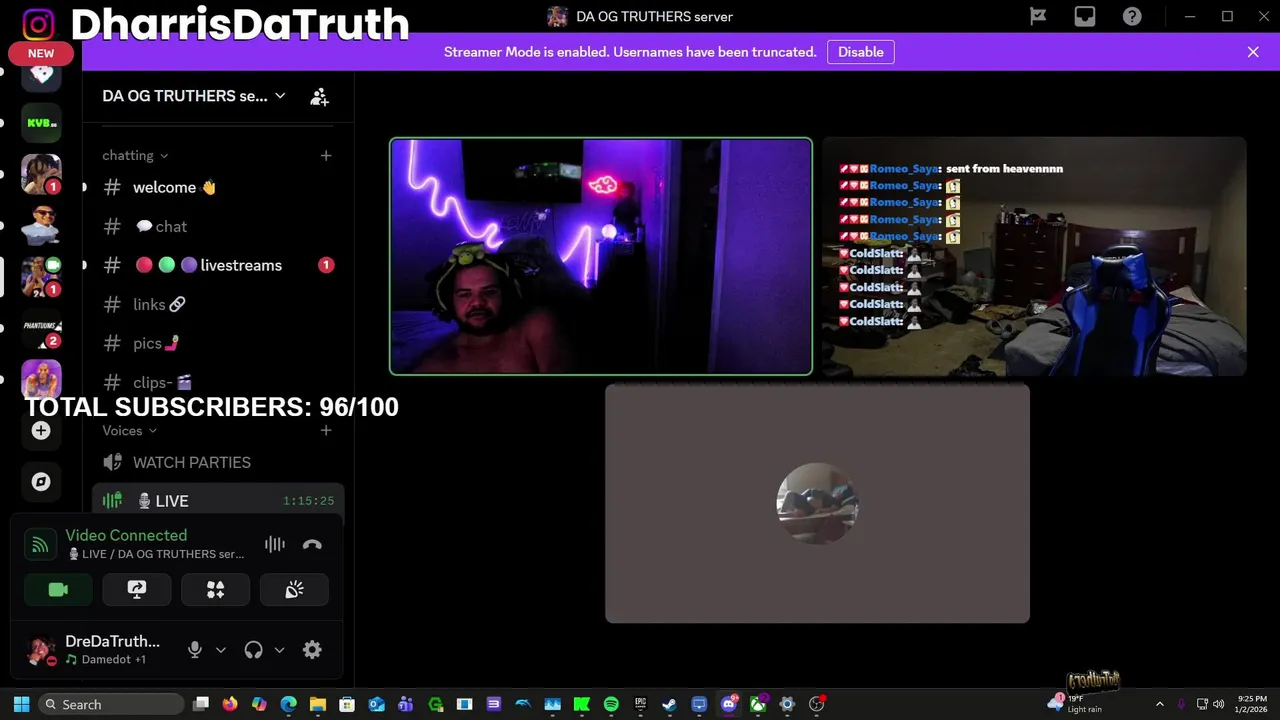Open the livestreams channel
1280x720 pixels.
pyautogui.click(x=218, y=265)
